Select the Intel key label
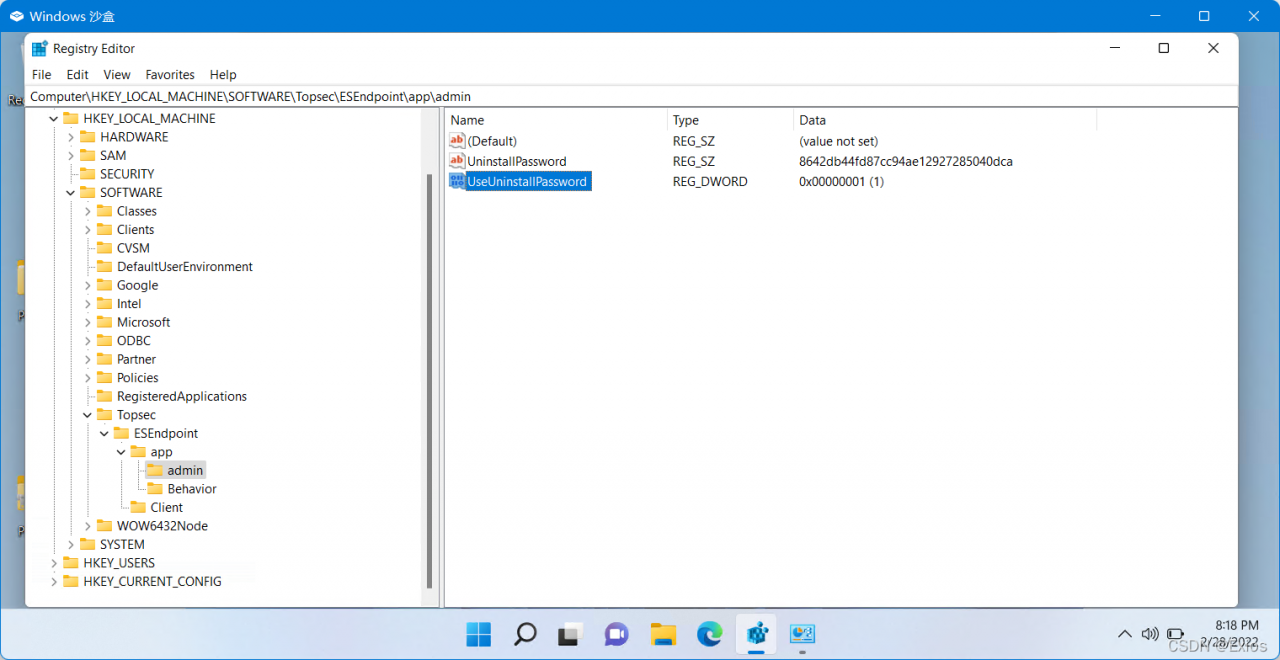1280x660 pixels. click(x=129, y=304)
